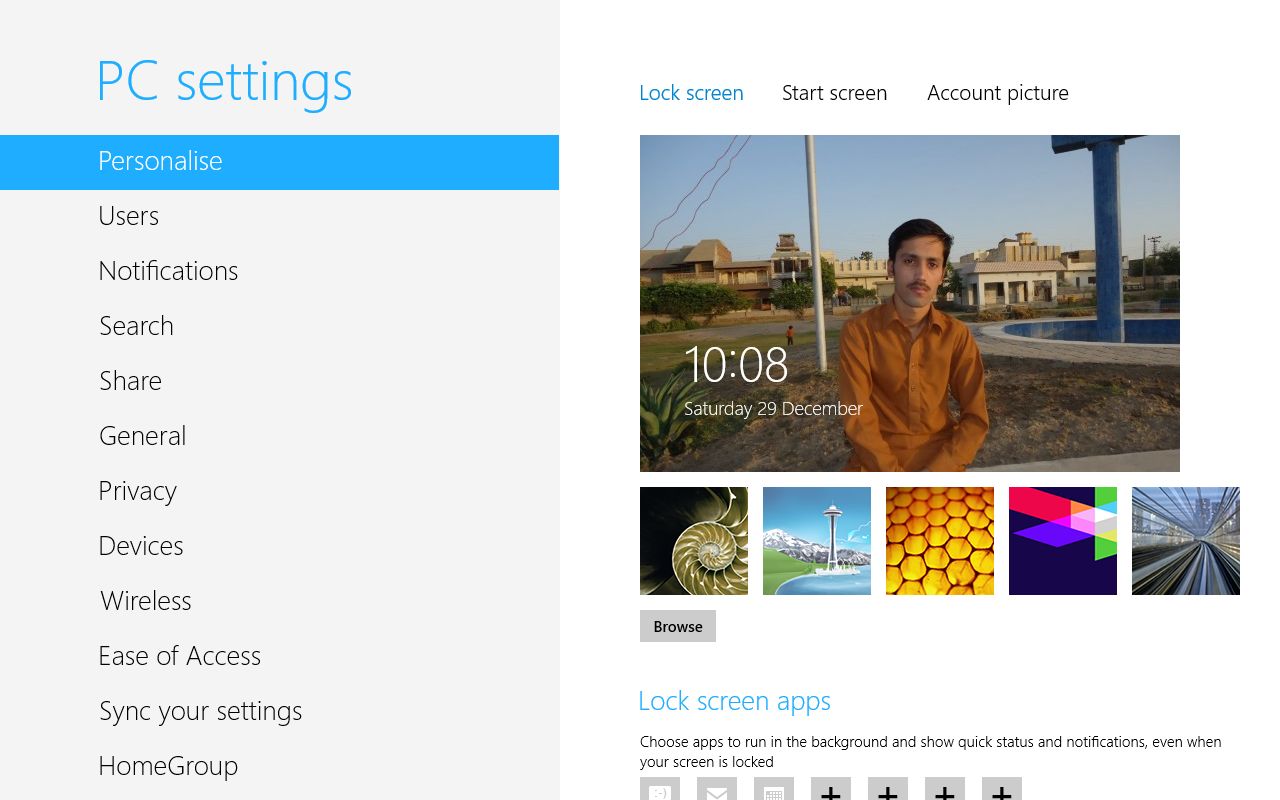The image size is (1280, 800).
Task: Choose the railway tunnel picture thumbnail
Action: pos(1186,541)
